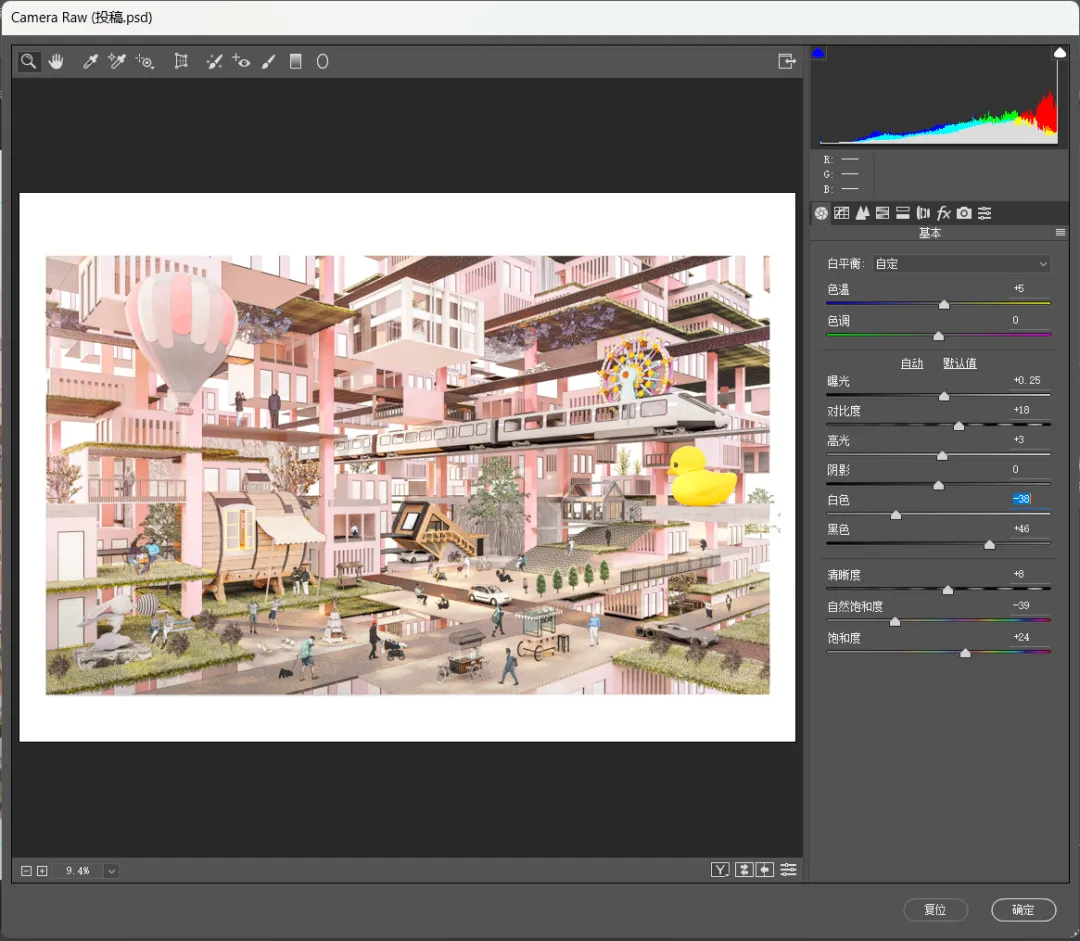Switch to the Tone Curve tab
This screenshot has width=1080, height=941.
pos(842,213)
